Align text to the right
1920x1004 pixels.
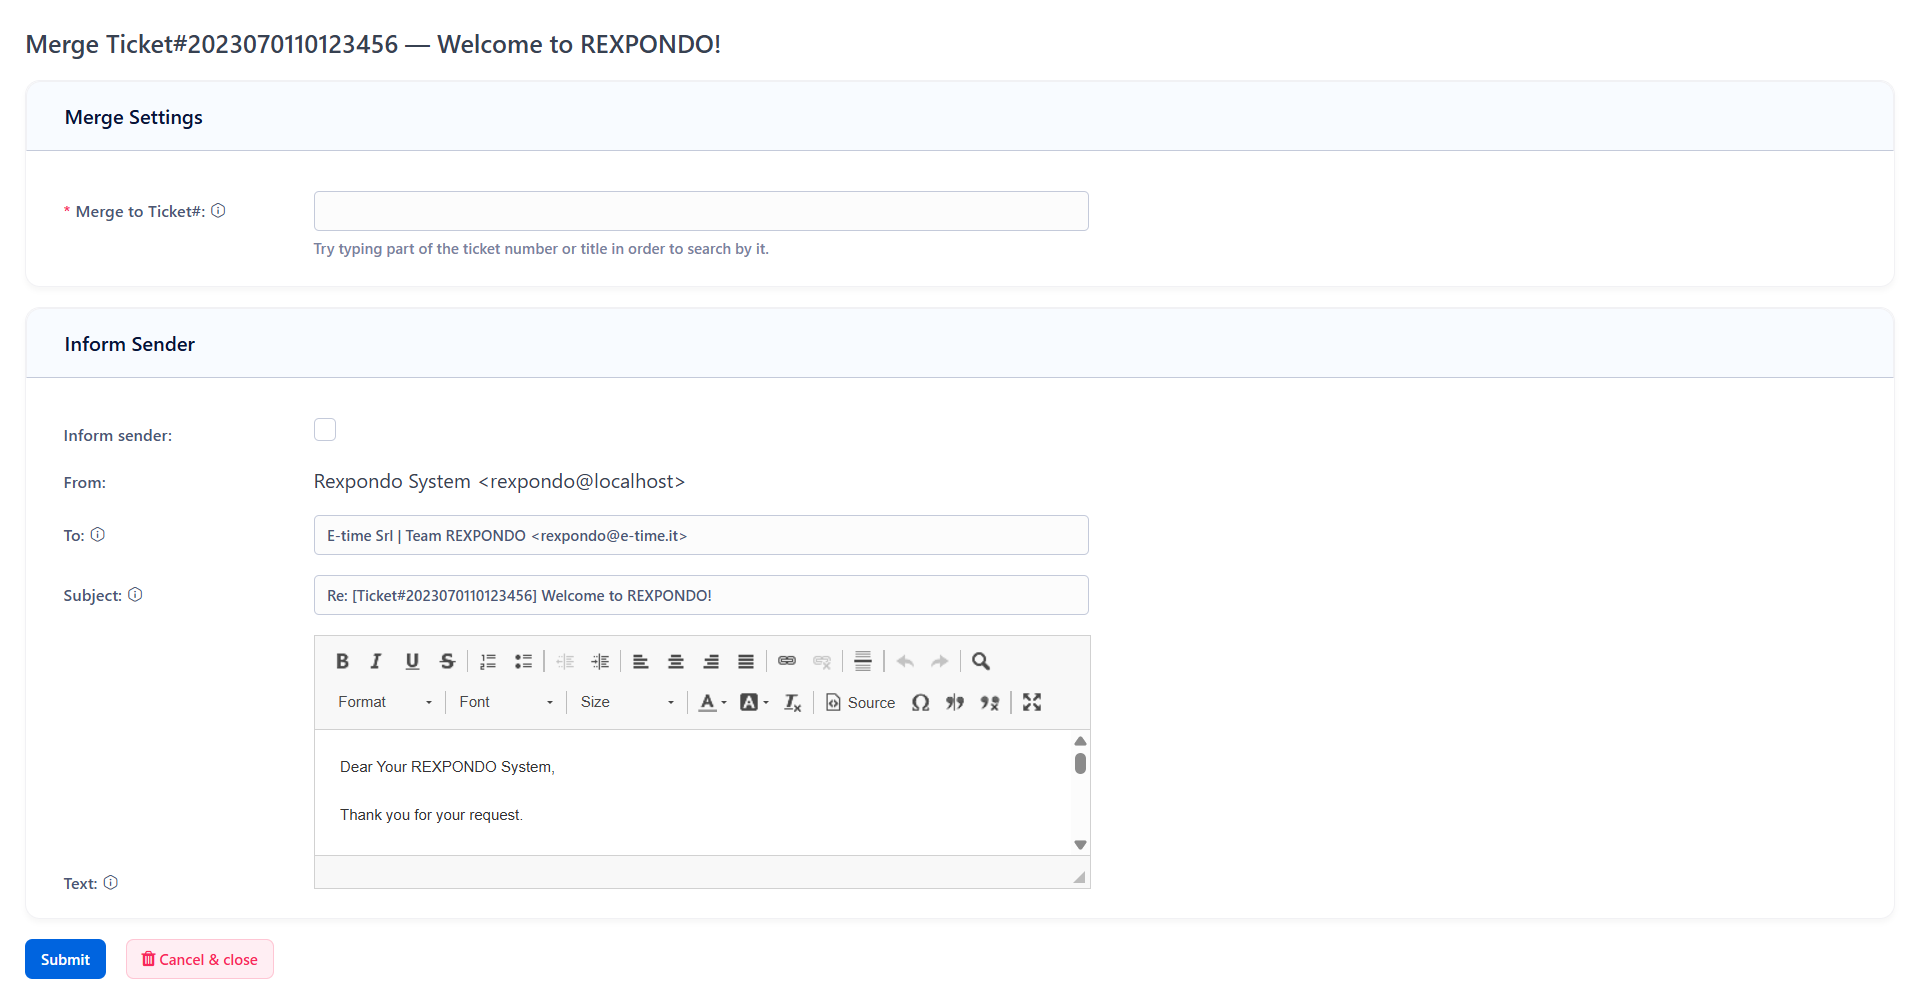click(x=711, y=661)
